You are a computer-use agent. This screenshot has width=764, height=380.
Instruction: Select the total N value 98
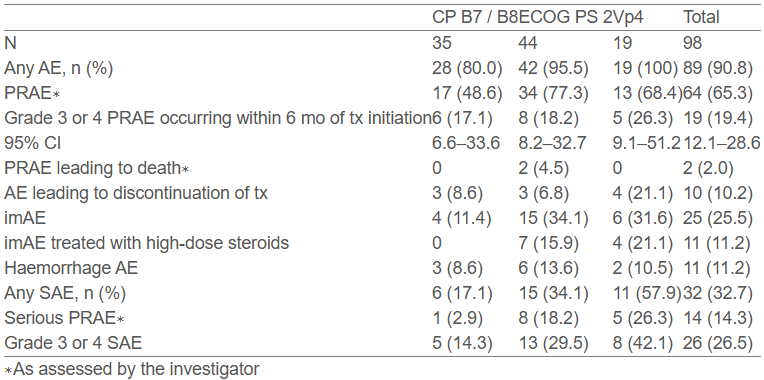(692, 43)
